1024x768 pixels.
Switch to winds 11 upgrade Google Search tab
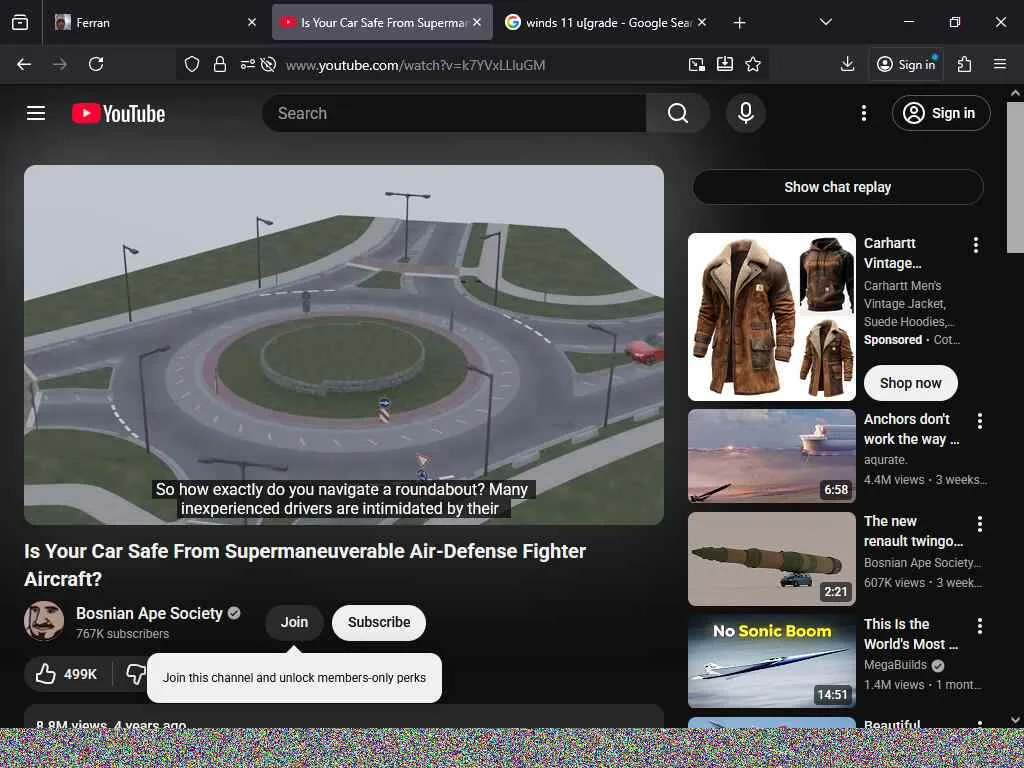click(x=606, y=23)
